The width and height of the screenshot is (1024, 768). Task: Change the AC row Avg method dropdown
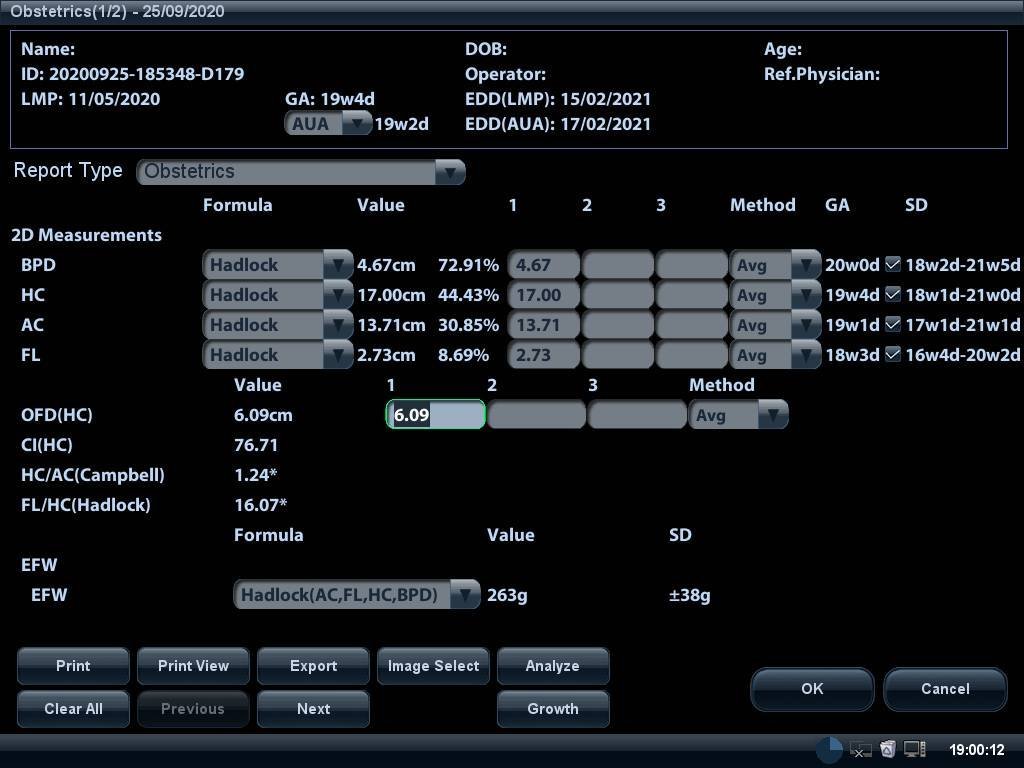(775, 325)
